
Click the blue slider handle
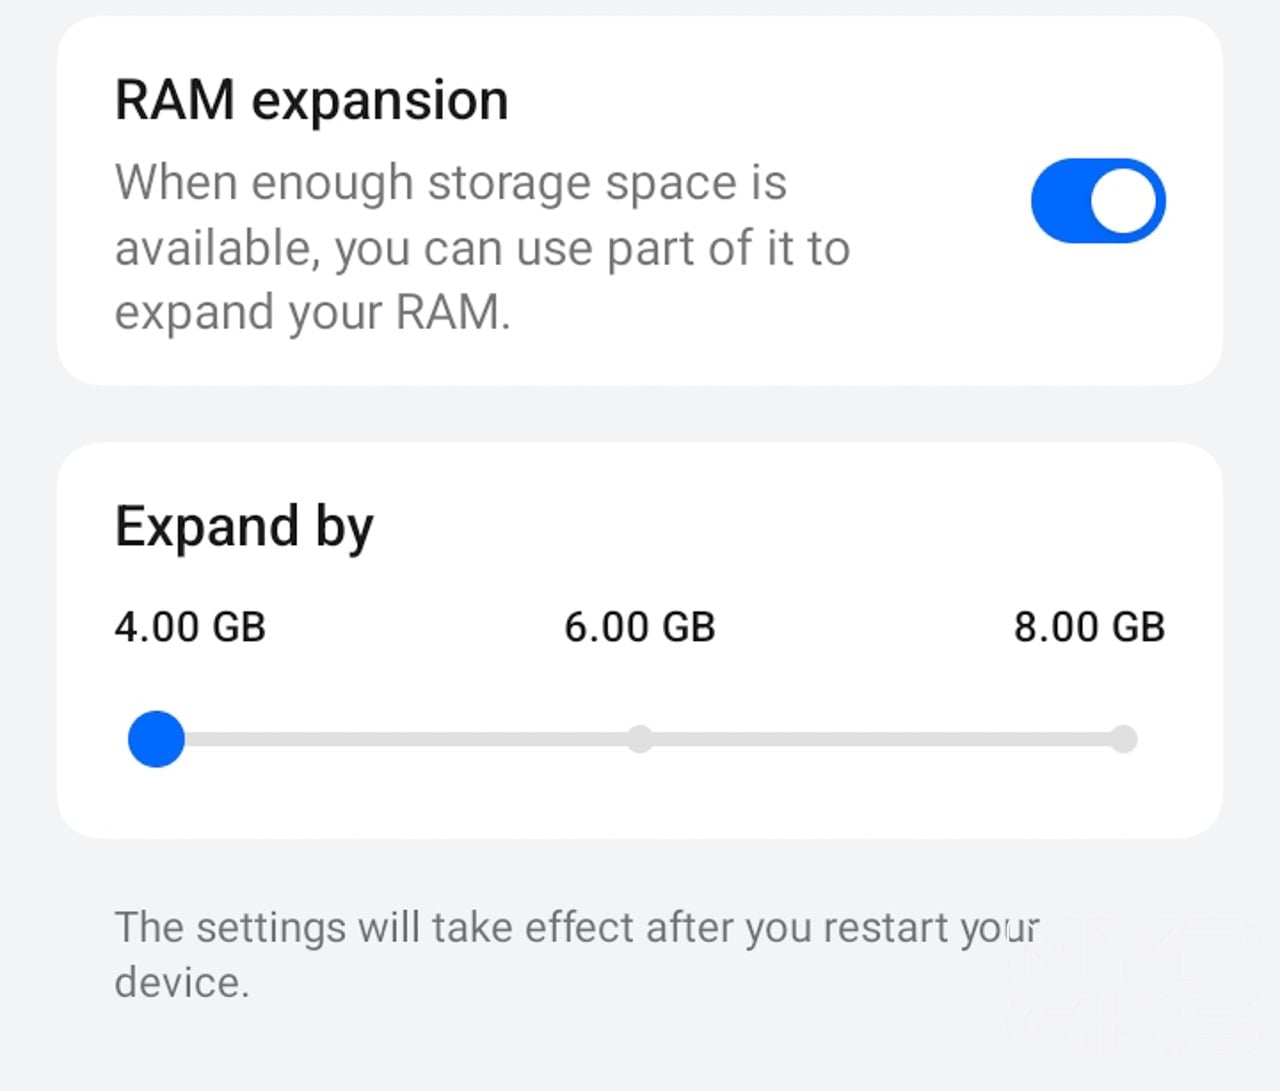[156, 740]
